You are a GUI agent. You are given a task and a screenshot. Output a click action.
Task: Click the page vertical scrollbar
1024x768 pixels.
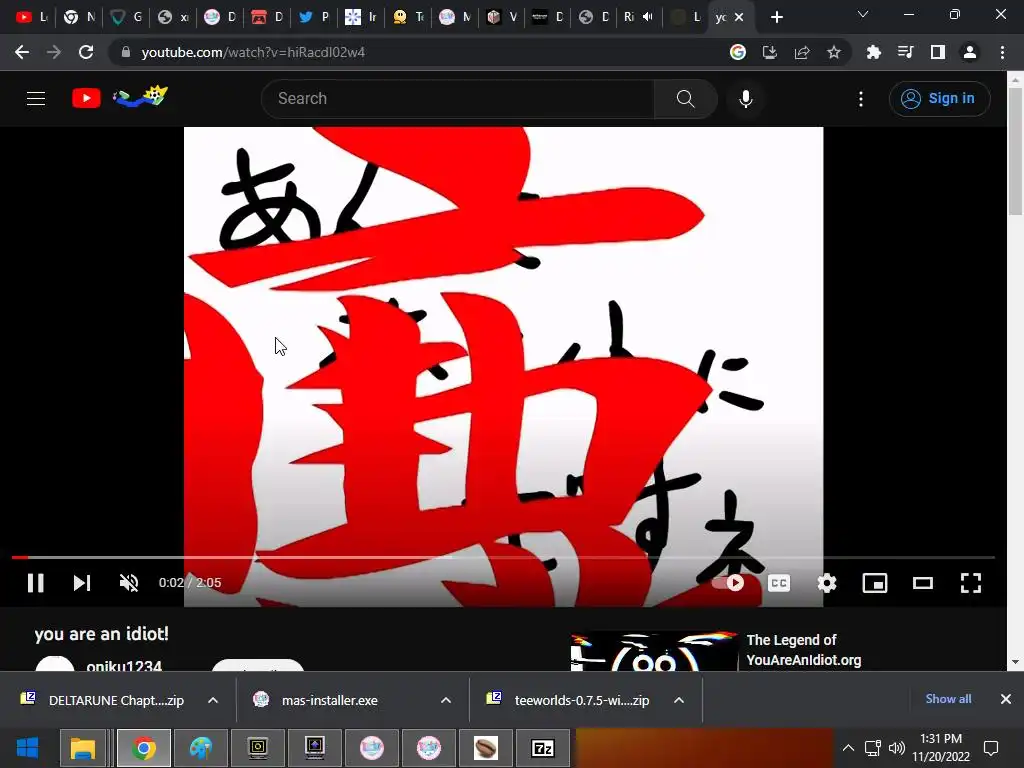coord(1015,151)
